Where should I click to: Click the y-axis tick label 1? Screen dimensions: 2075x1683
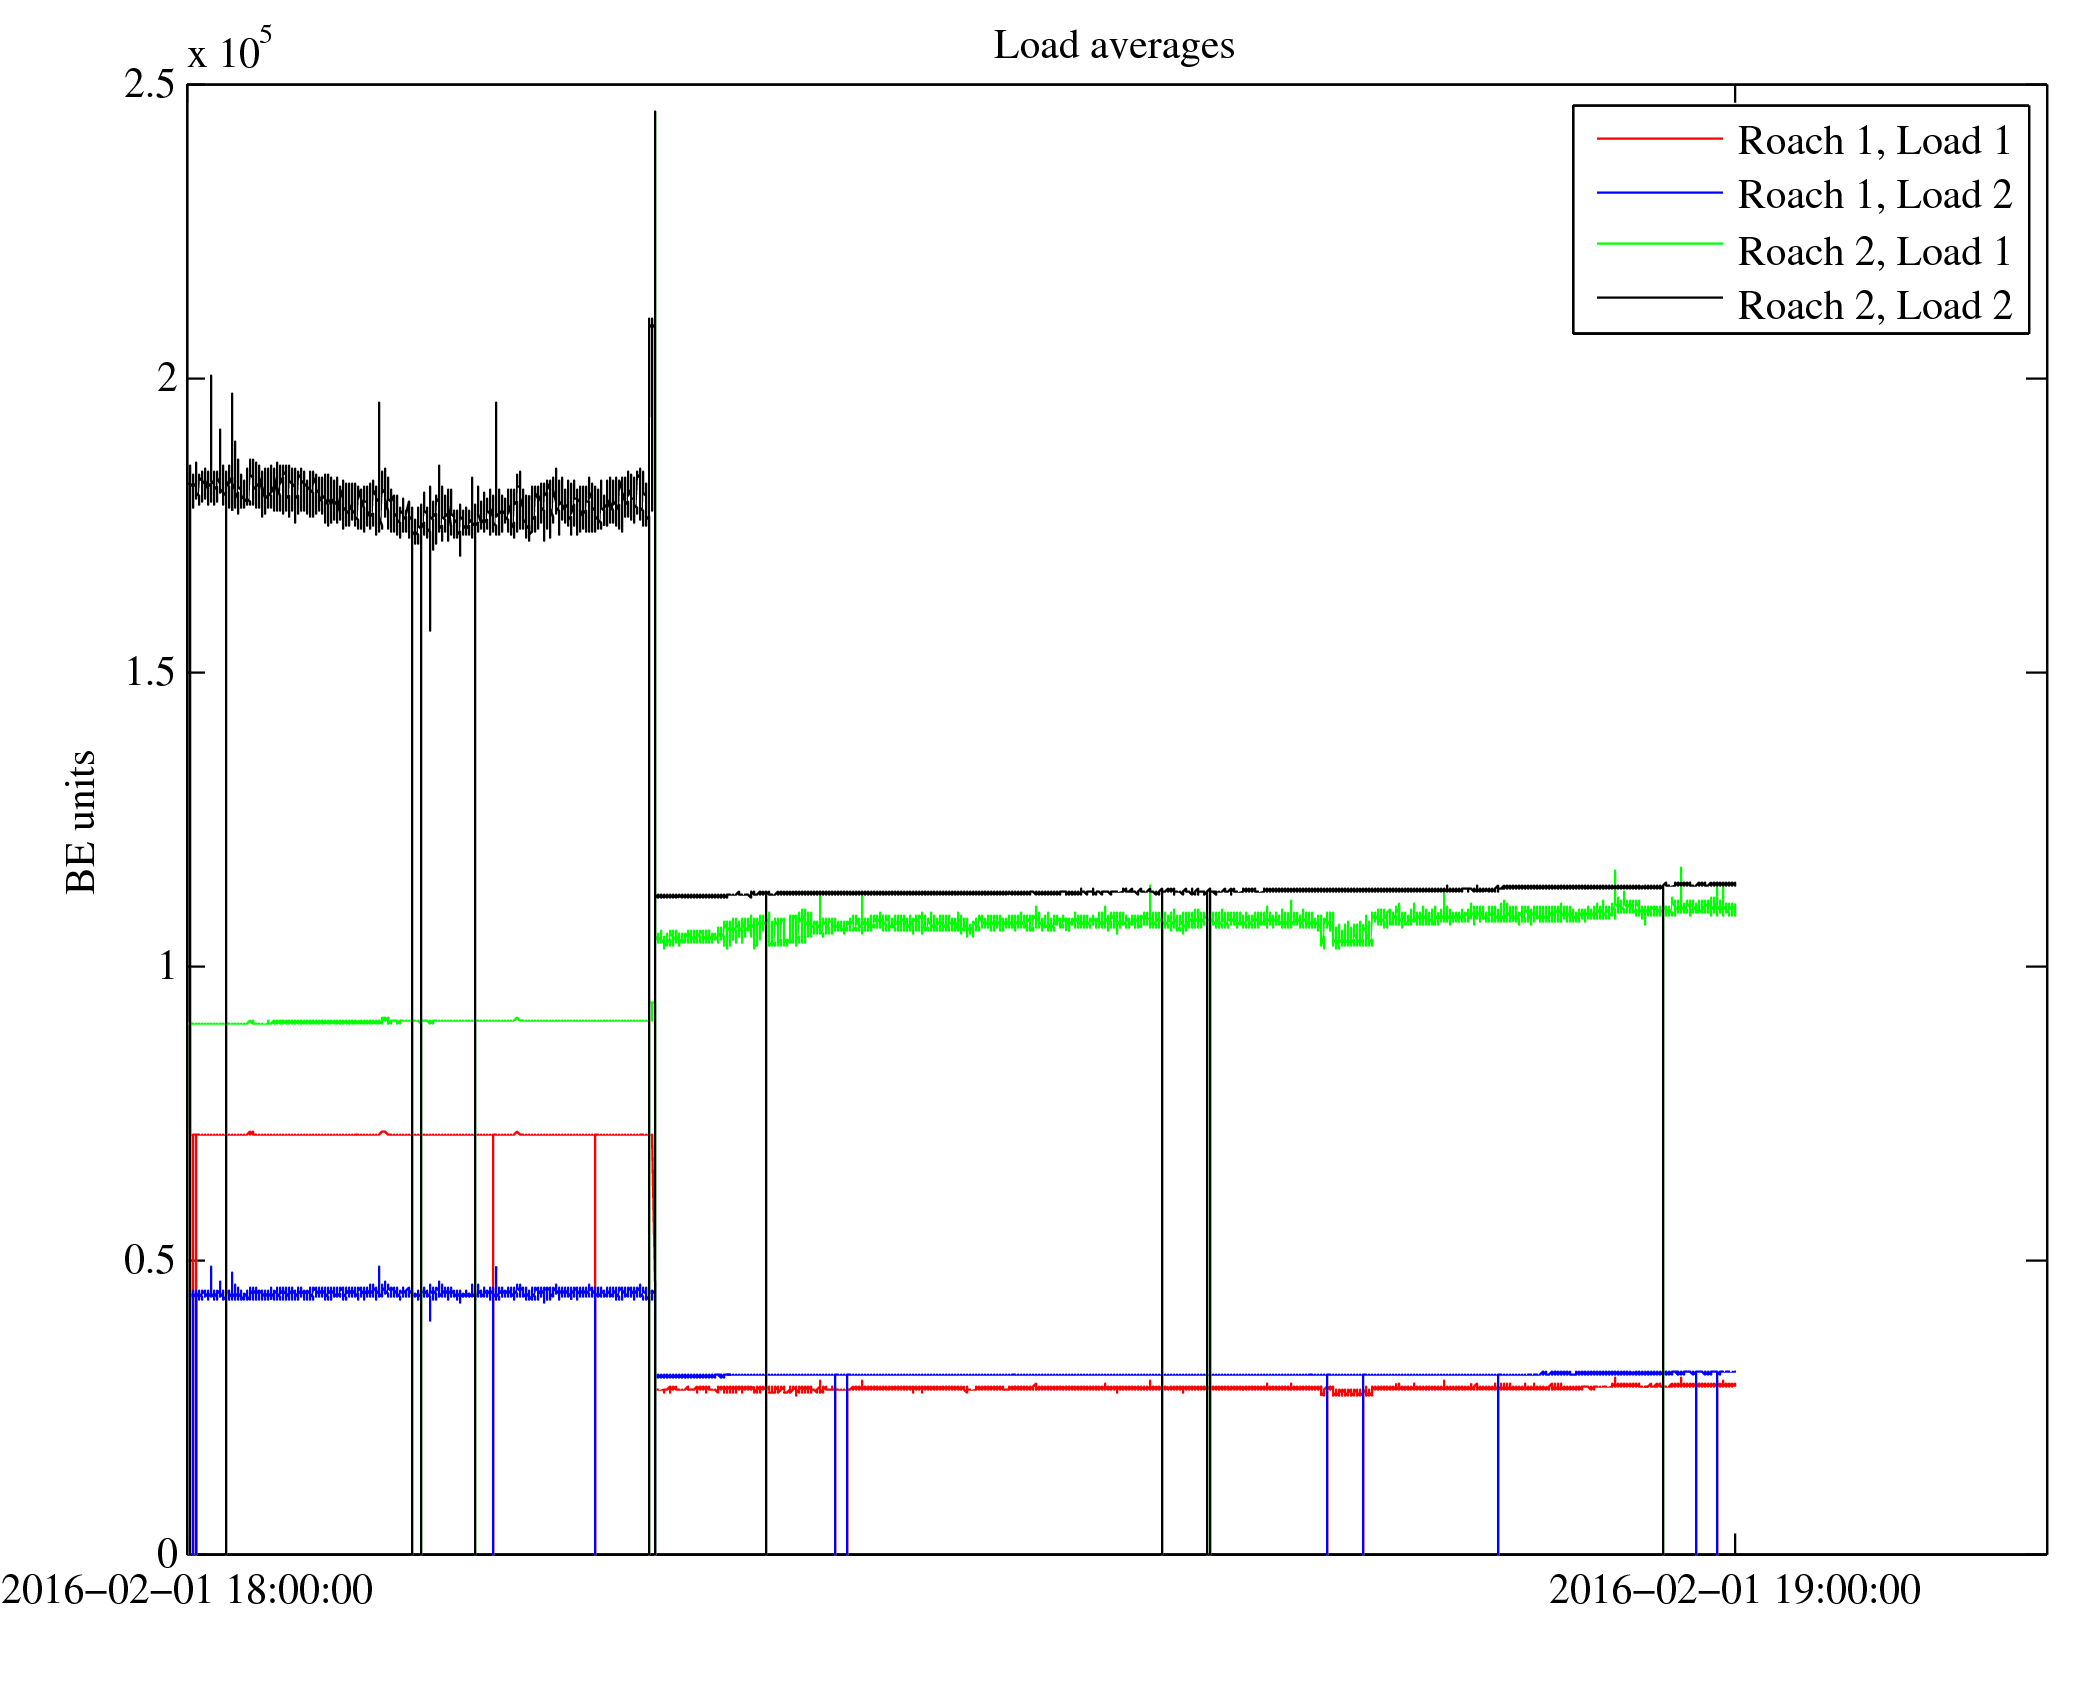167,966
